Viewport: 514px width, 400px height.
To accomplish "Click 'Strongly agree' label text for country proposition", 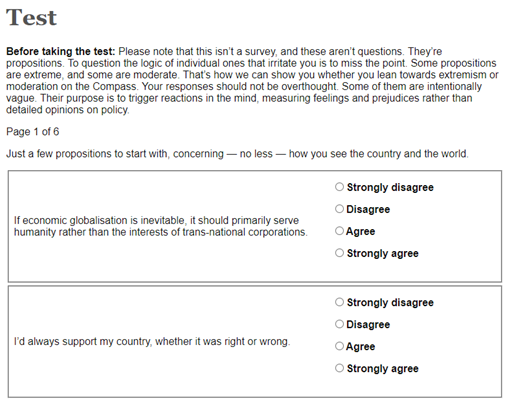I will coord(383,369).
